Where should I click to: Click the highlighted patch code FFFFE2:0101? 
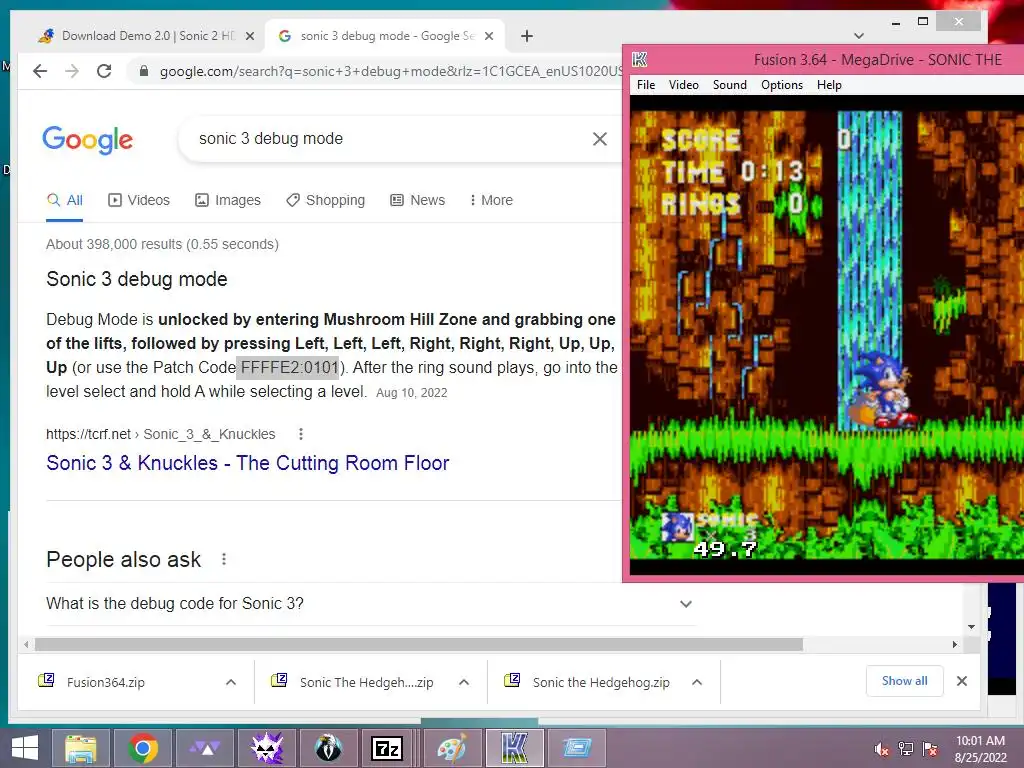(288, 368)
